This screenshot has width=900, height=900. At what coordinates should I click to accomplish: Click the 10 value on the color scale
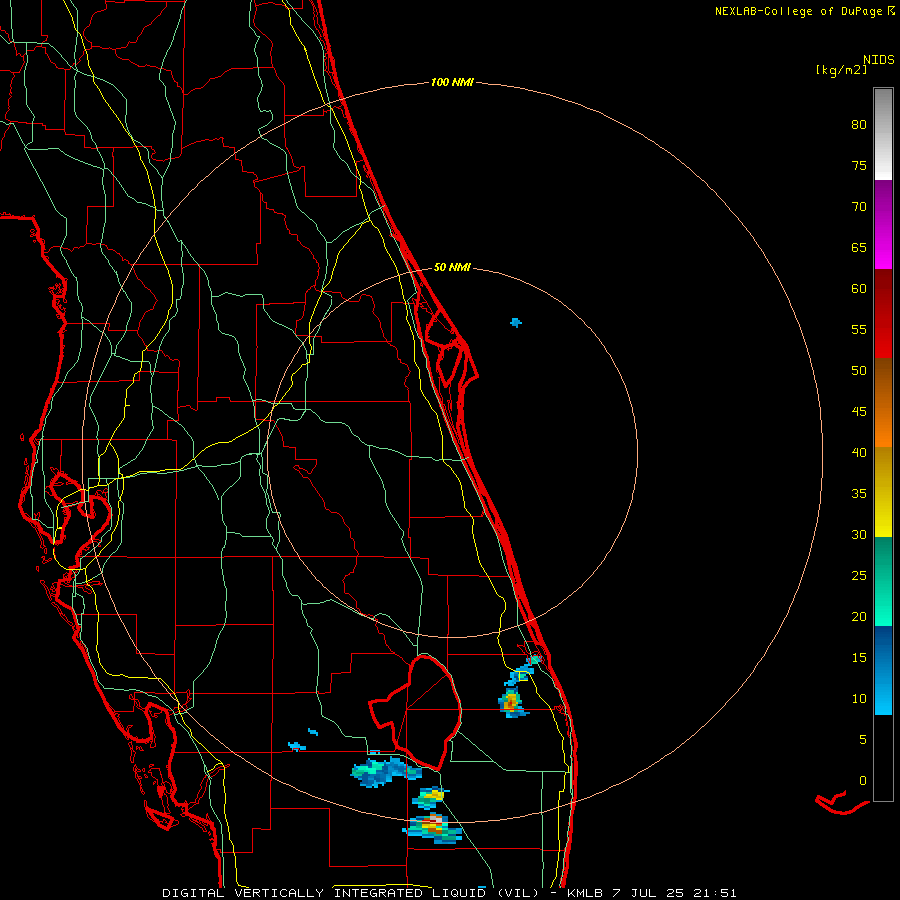click(859, 699)
